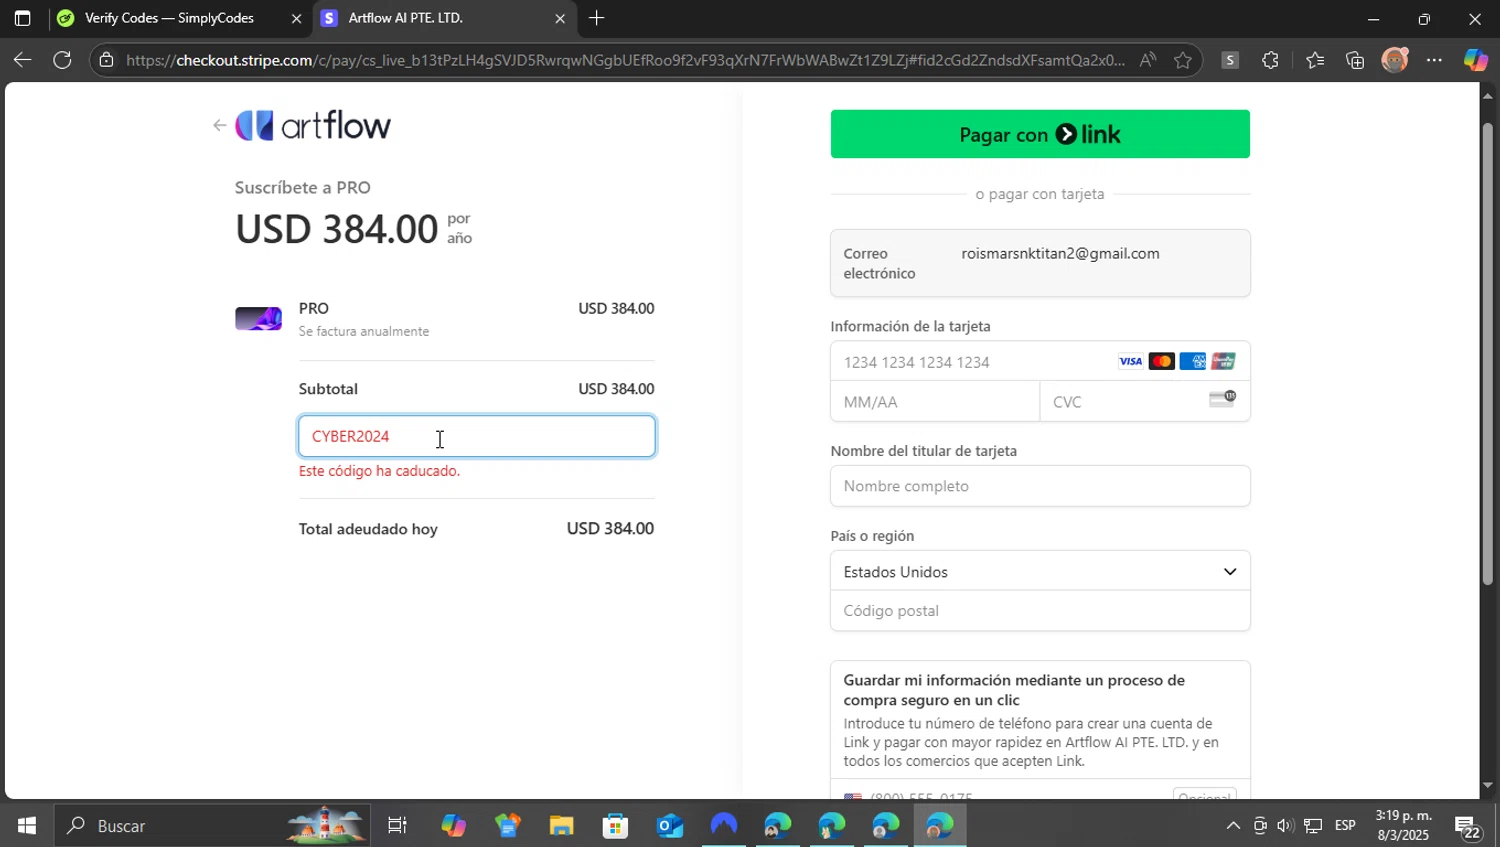Viewport: 1500px width, 847px height.
Task: Click the volume icon in tray
Action: (1285, 826)
